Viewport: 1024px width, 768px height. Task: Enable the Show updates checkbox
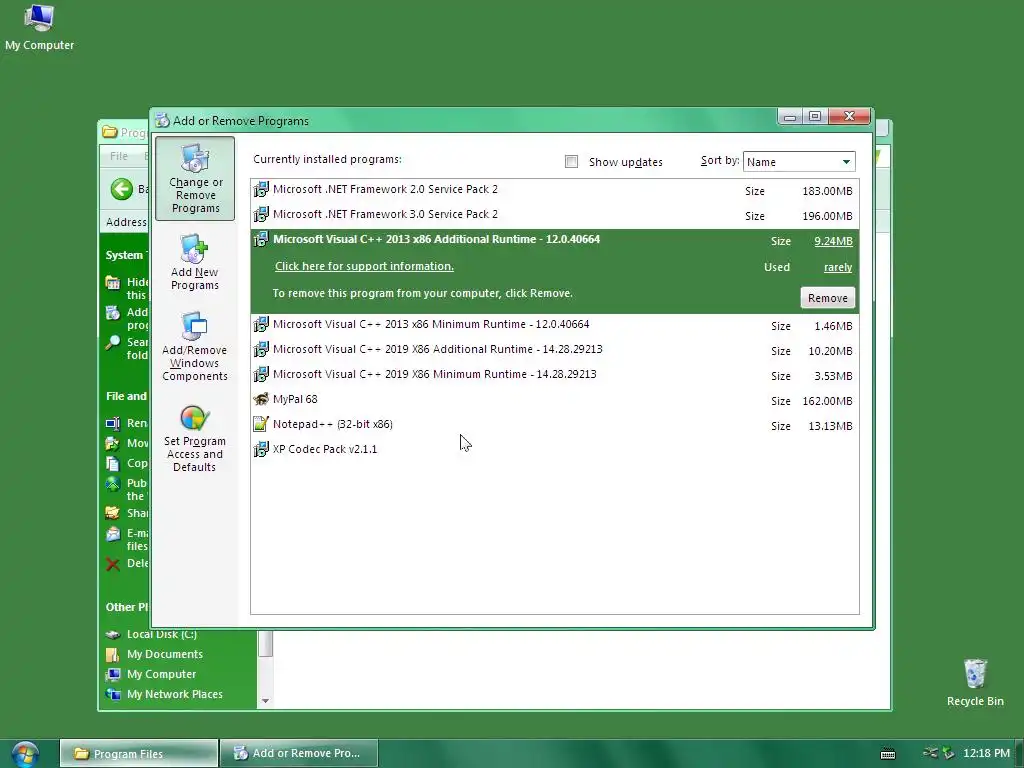pyautogui.click(x=571, y=162)
